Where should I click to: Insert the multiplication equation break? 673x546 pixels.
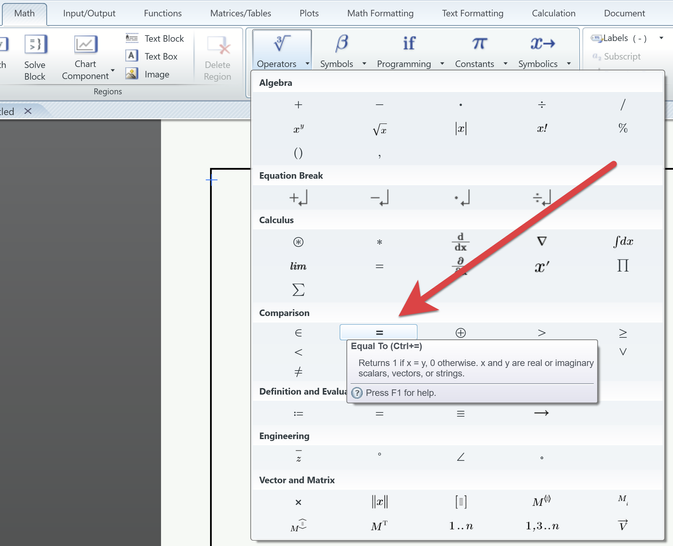coord(462,198)
